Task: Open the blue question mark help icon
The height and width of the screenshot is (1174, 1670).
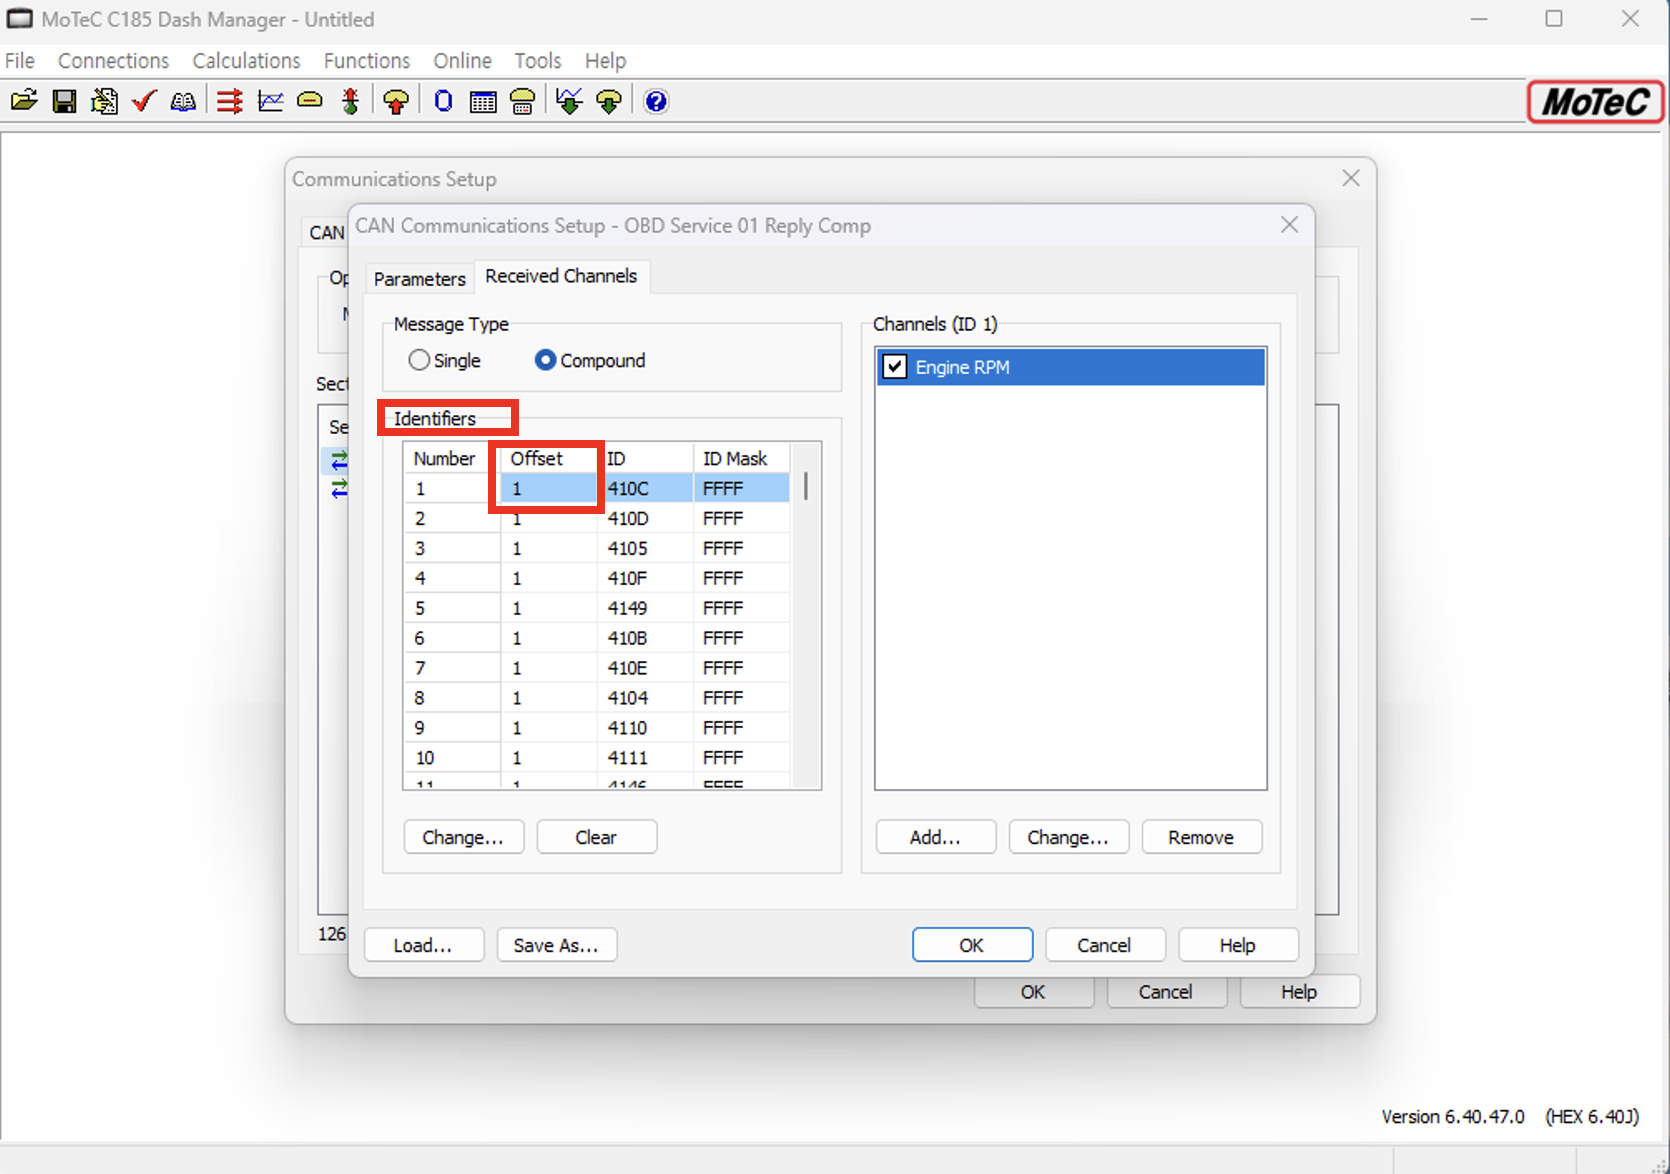Action: [x=656, y=101]
